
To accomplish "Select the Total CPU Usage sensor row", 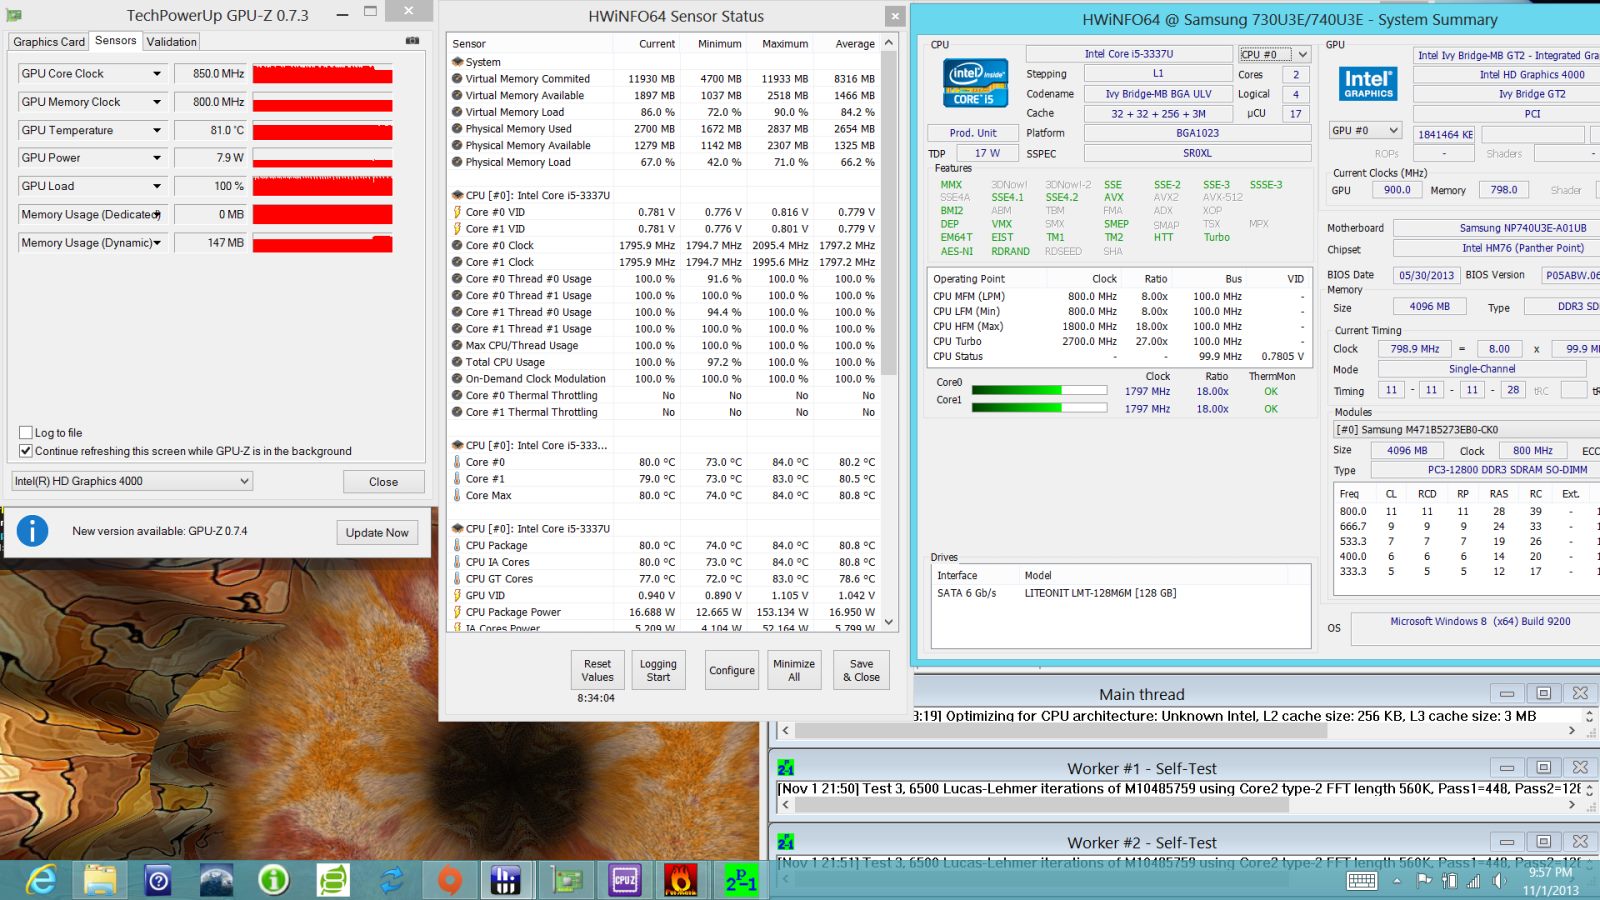I will pyautogui.click(x=664, y=362).
